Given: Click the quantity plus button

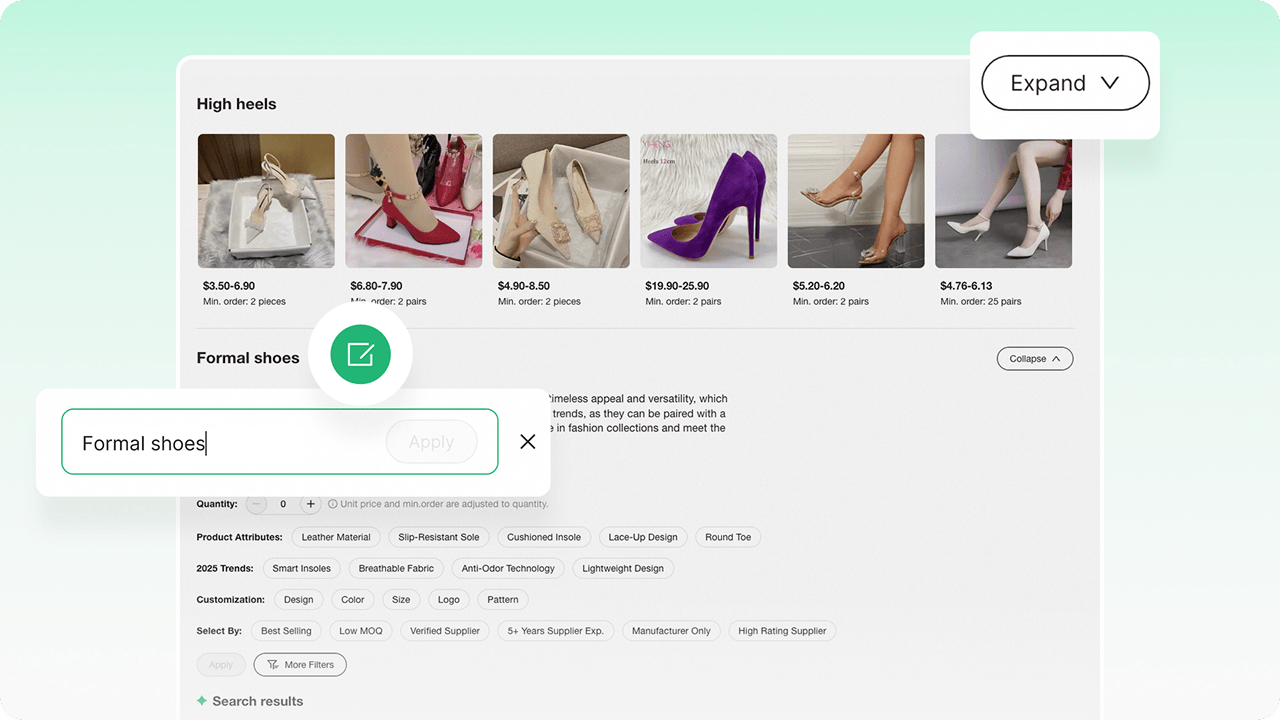Looking at the screenshot, I should [x=311, y=504].
